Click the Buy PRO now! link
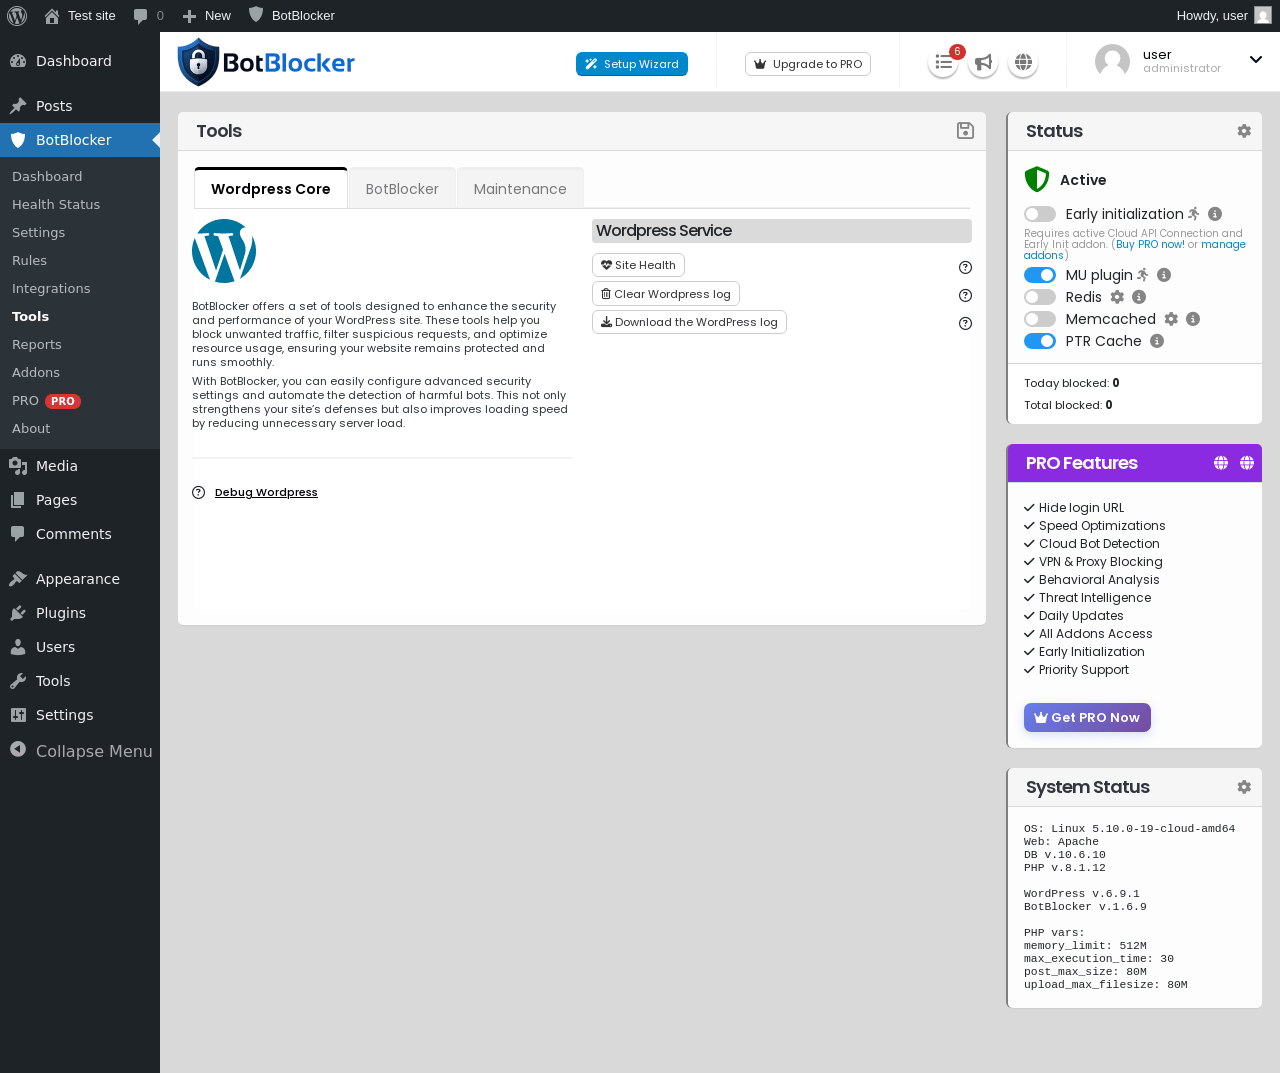 point(1150,244)
